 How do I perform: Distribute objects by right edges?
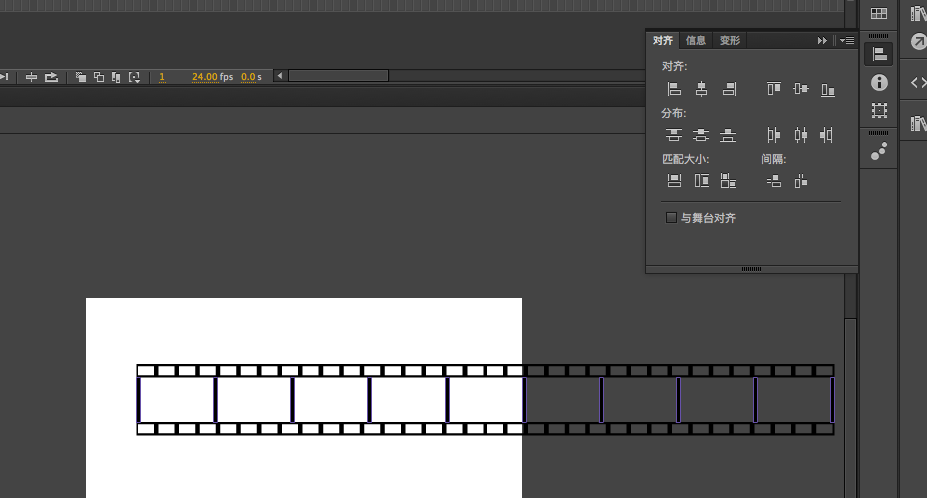[826, 135]
